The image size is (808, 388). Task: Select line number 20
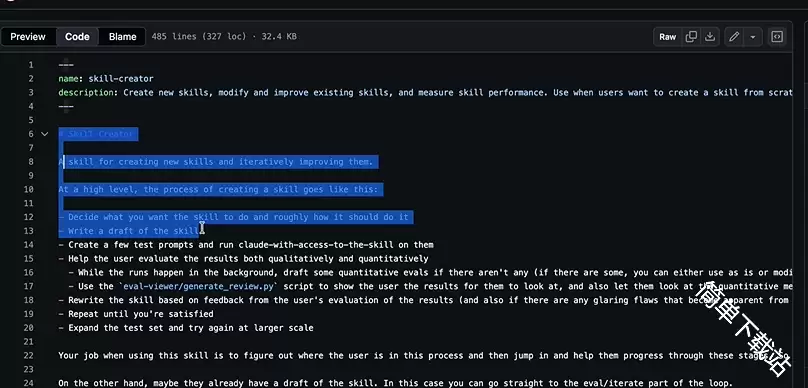pos(28,328)
